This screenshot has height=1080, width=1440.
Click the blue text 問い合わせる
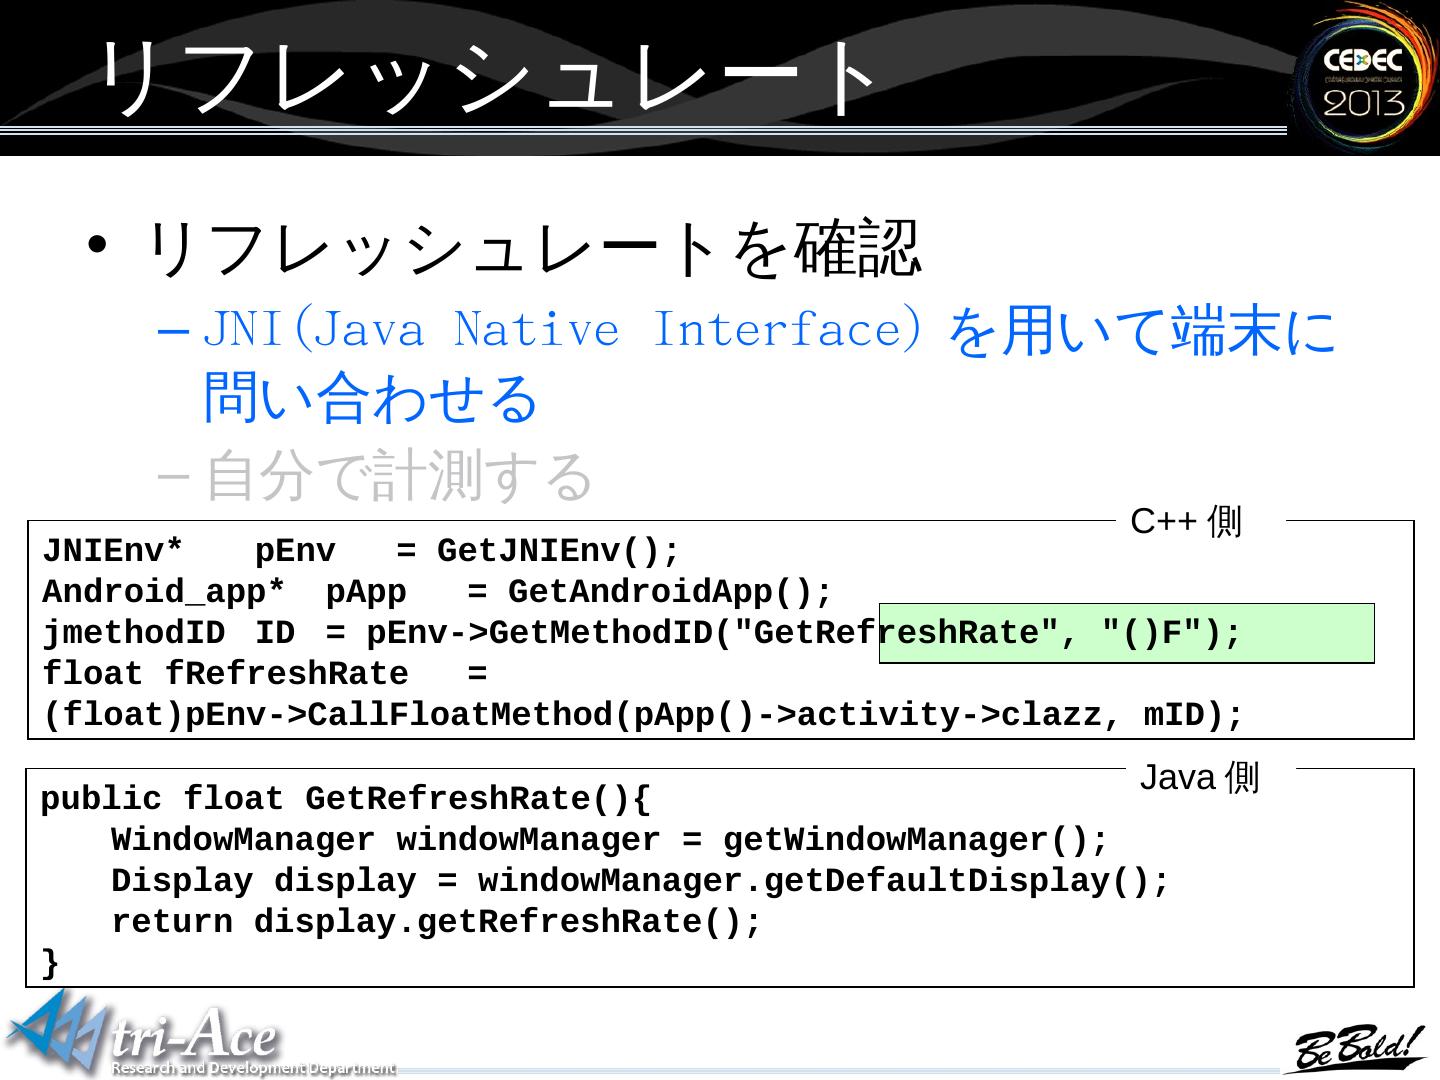coord(371,398)
